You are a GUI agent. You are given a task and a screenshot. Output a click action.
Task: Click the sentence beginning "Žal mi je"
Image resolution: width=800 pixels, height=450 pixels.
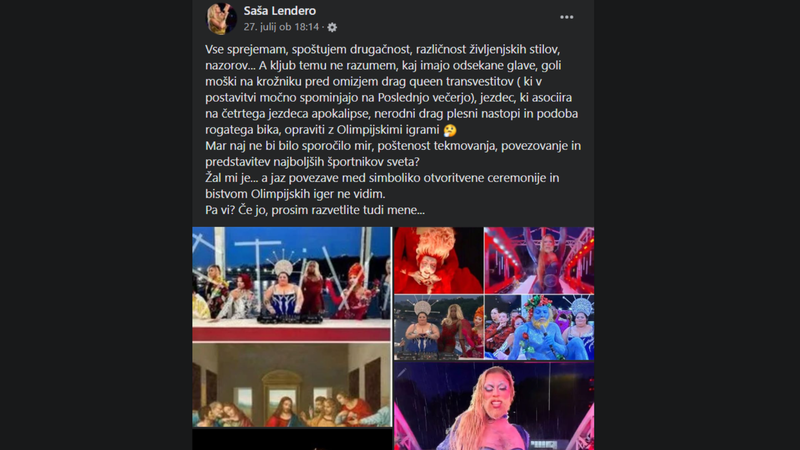click(382, 186)
